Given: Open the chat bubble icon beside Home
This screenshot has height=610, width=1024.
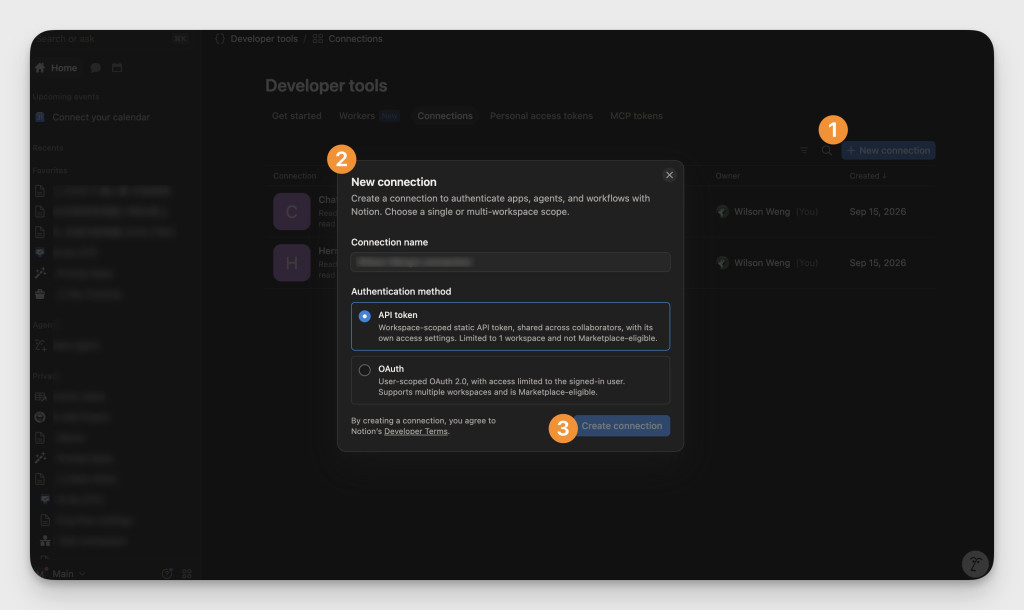Looking at the screenshot, I should pyautogui.click(x=95, y=68).
